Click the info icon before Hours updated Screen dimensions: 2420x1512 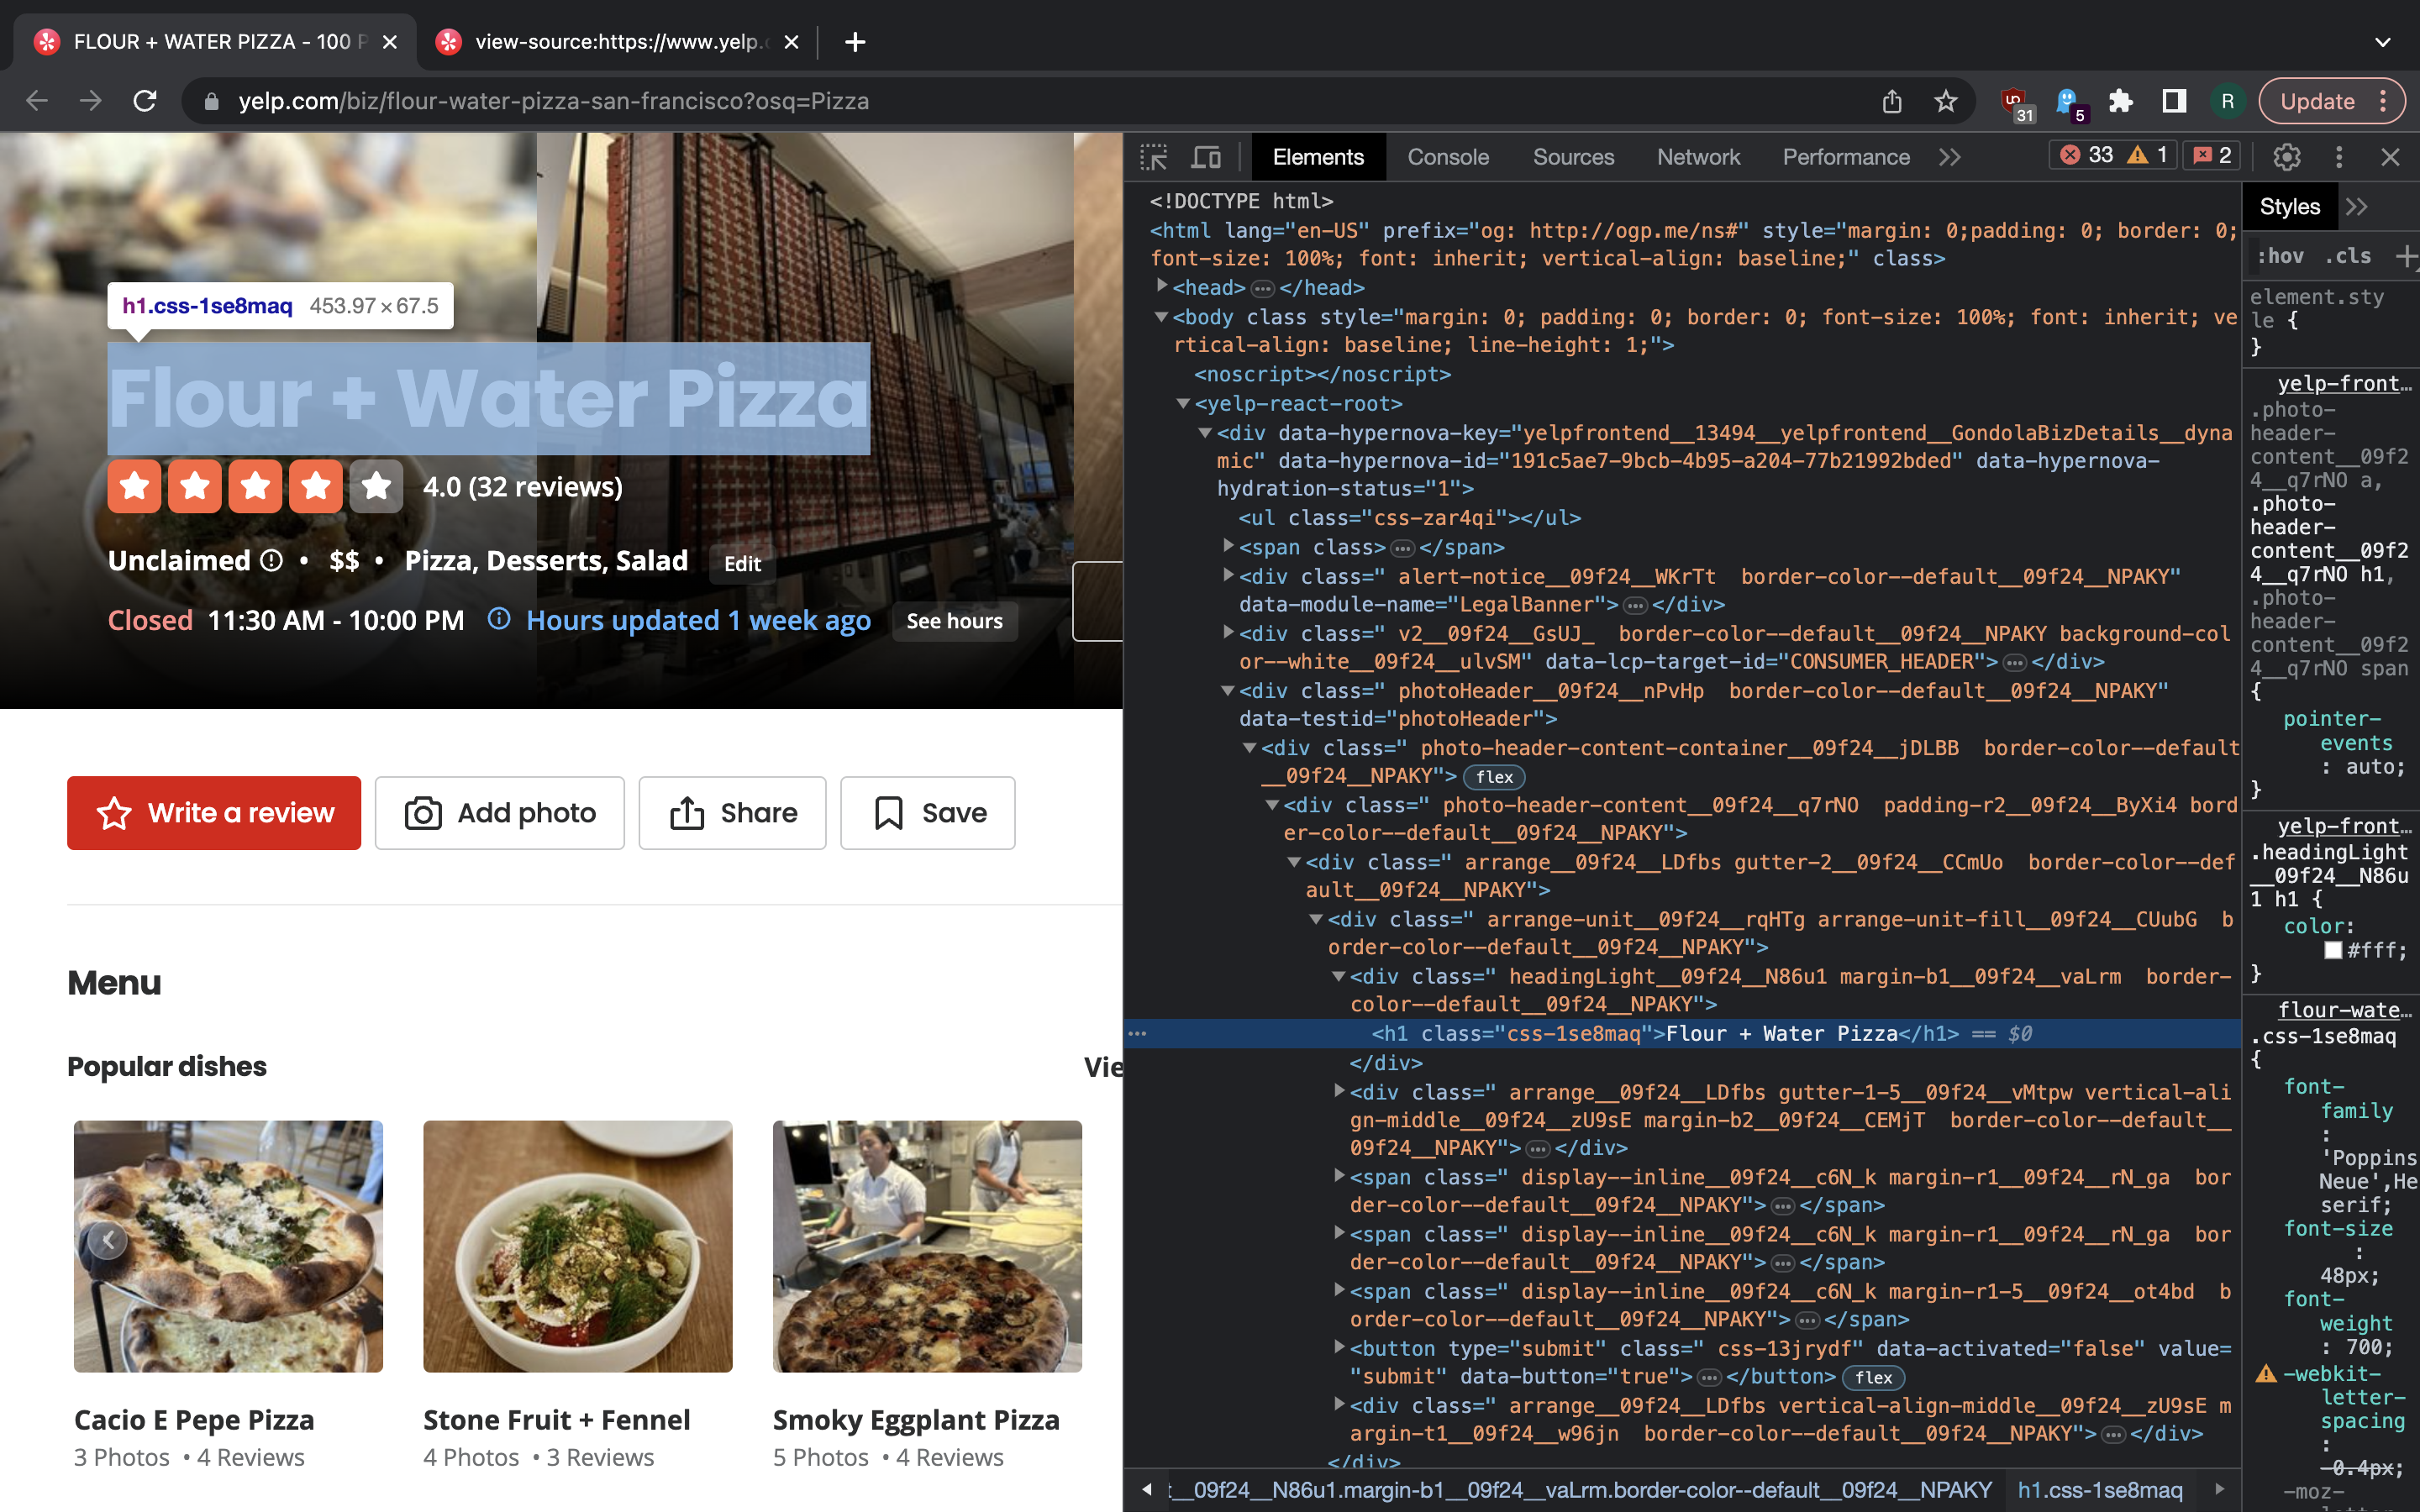(498, 619)
